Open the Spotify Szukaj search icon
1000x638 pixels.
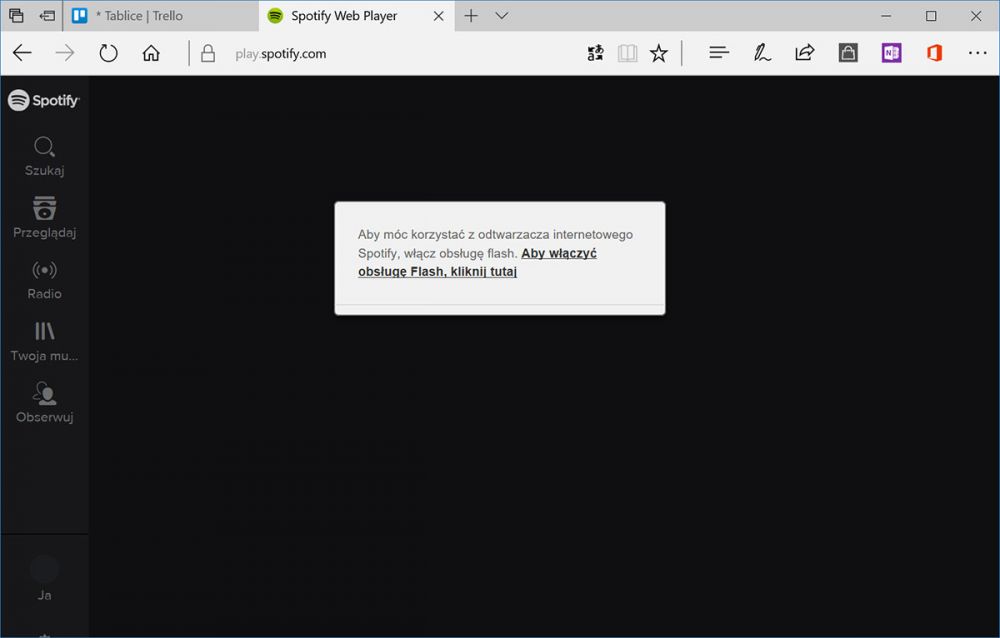click(44, 147)
